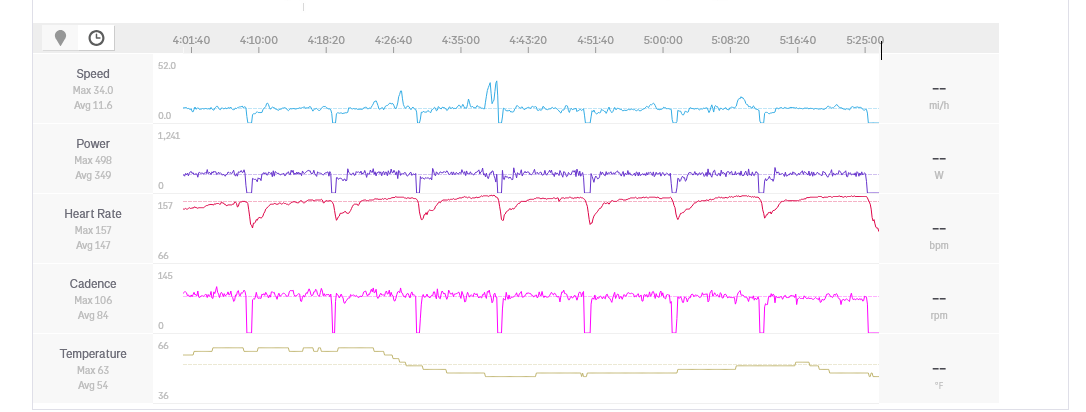Click the bpm unit readout
The height and width of the screenshot is (412, 1086).
[x=939, y=246]
